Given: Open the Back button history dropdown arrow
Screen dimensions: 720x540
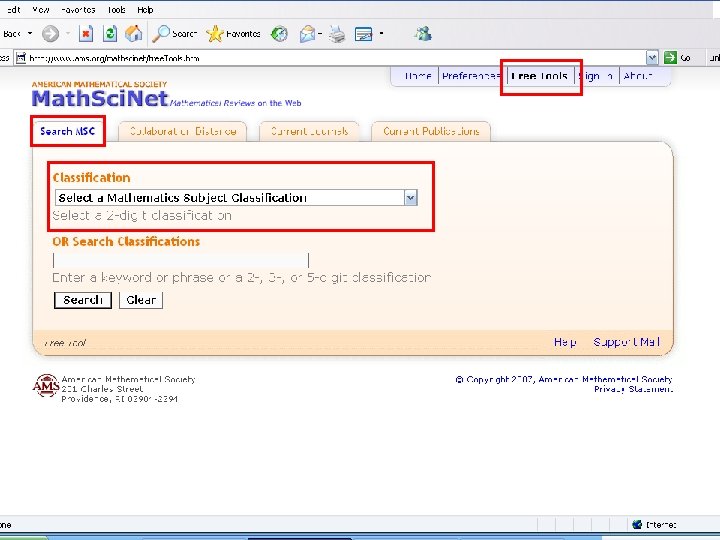Looking at the screenshot, I should [x=30, y=34].
